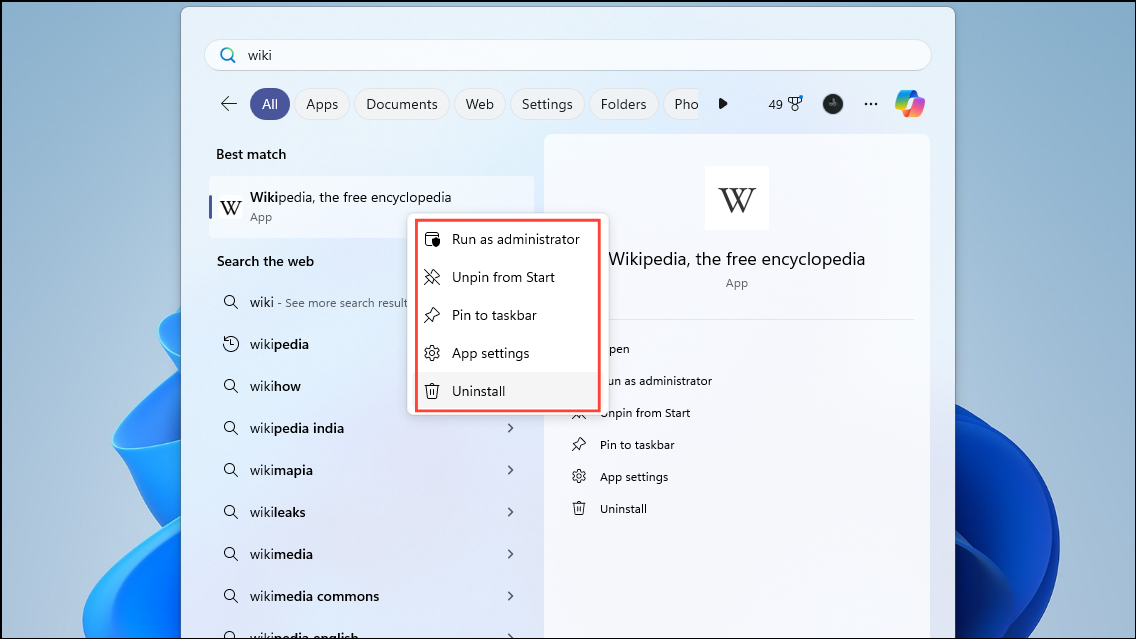Click the shield icon next to Run as administrator
1136x639 pixels.
click(433, 239)
